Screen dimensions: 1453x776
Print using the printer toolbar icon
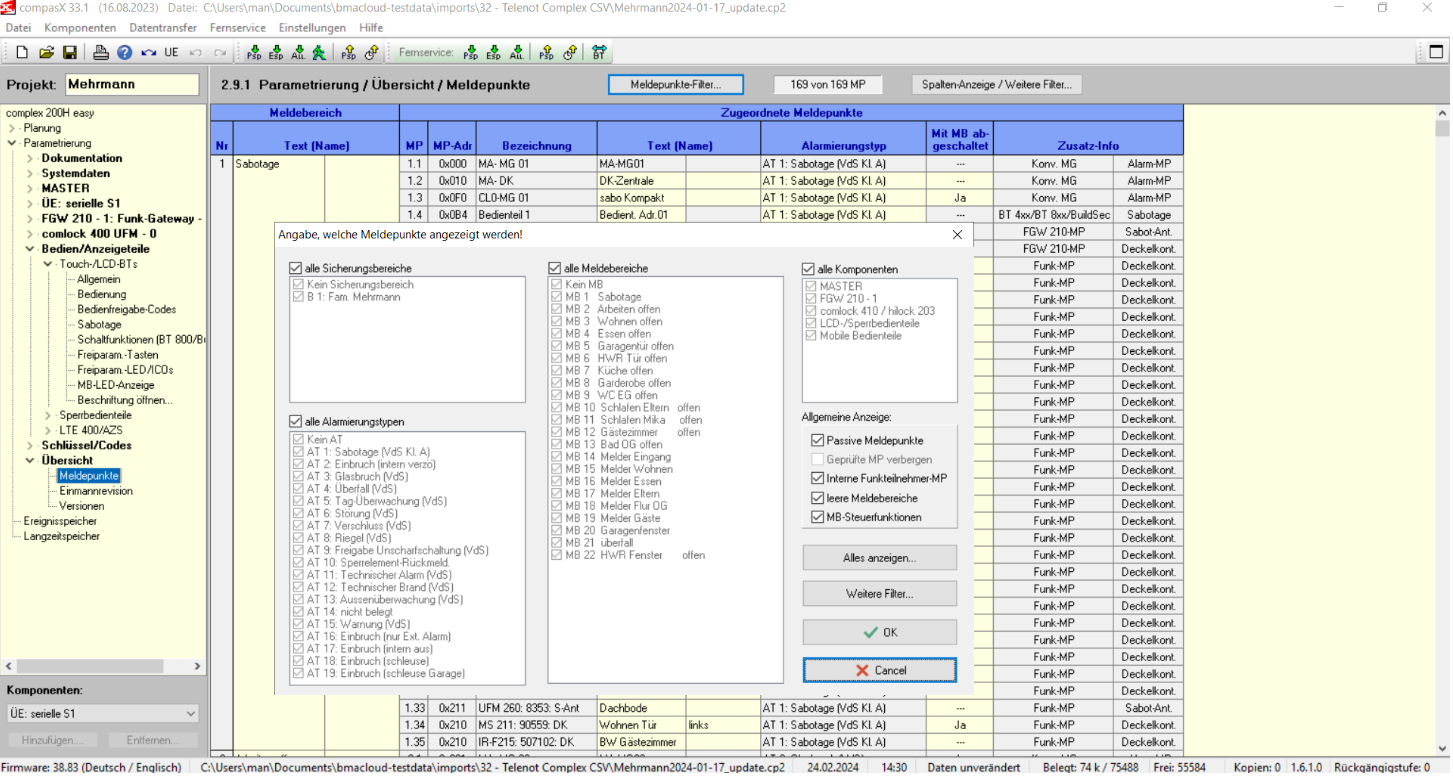(101, 52)
